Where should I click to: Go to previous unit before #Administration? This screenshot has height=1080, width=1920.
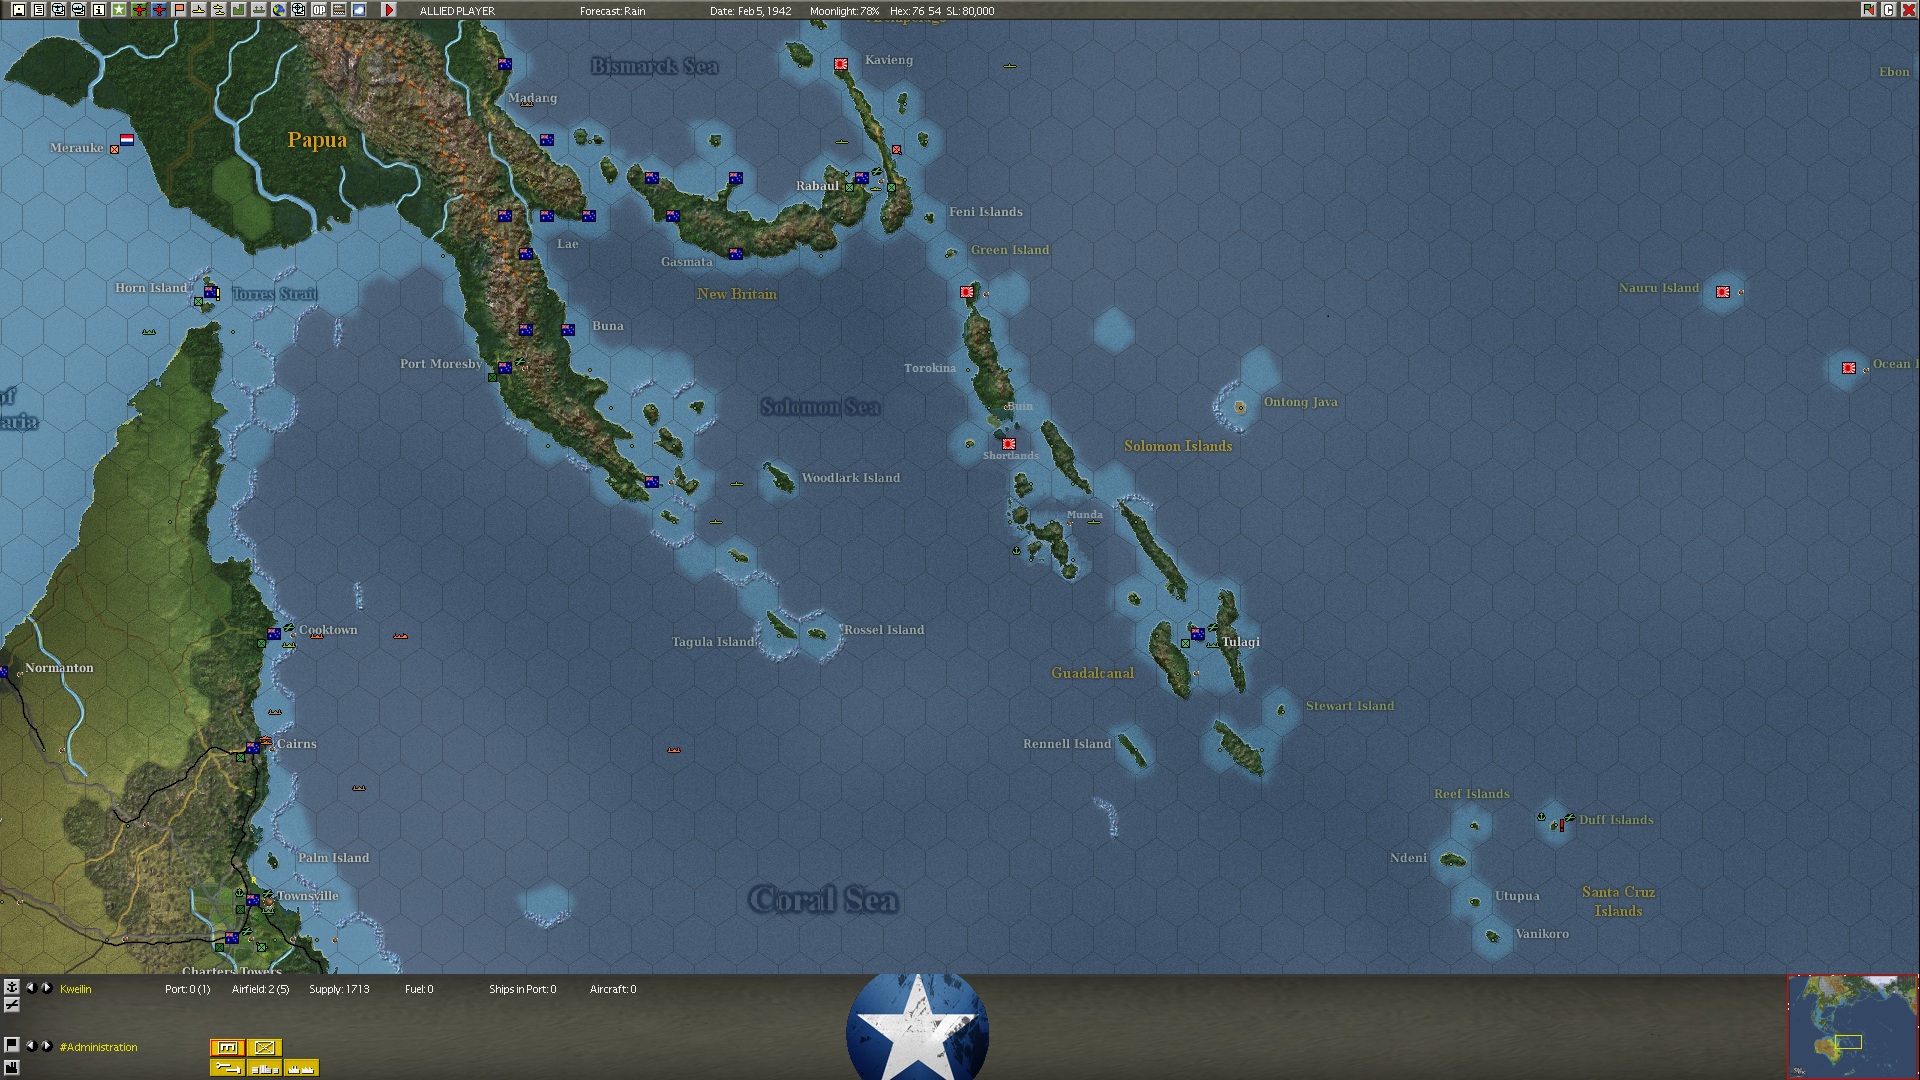31,1045
